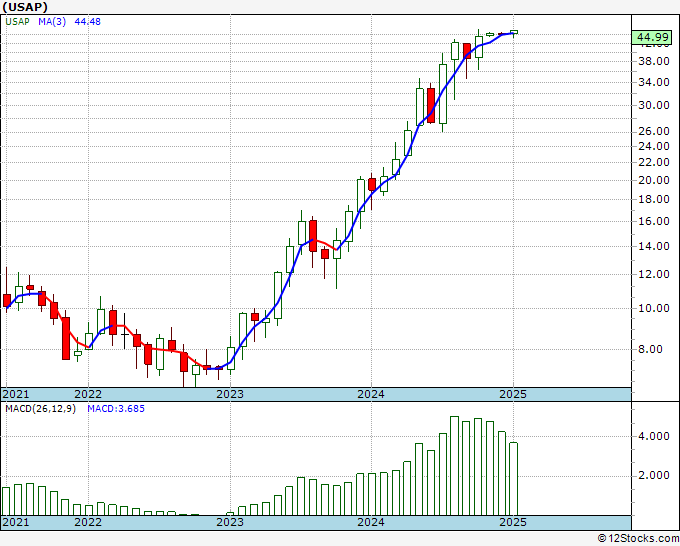This screenshot has height=546, width=680.
Task: Select the 2024 marker on price timeline
Action: [371, 394]
